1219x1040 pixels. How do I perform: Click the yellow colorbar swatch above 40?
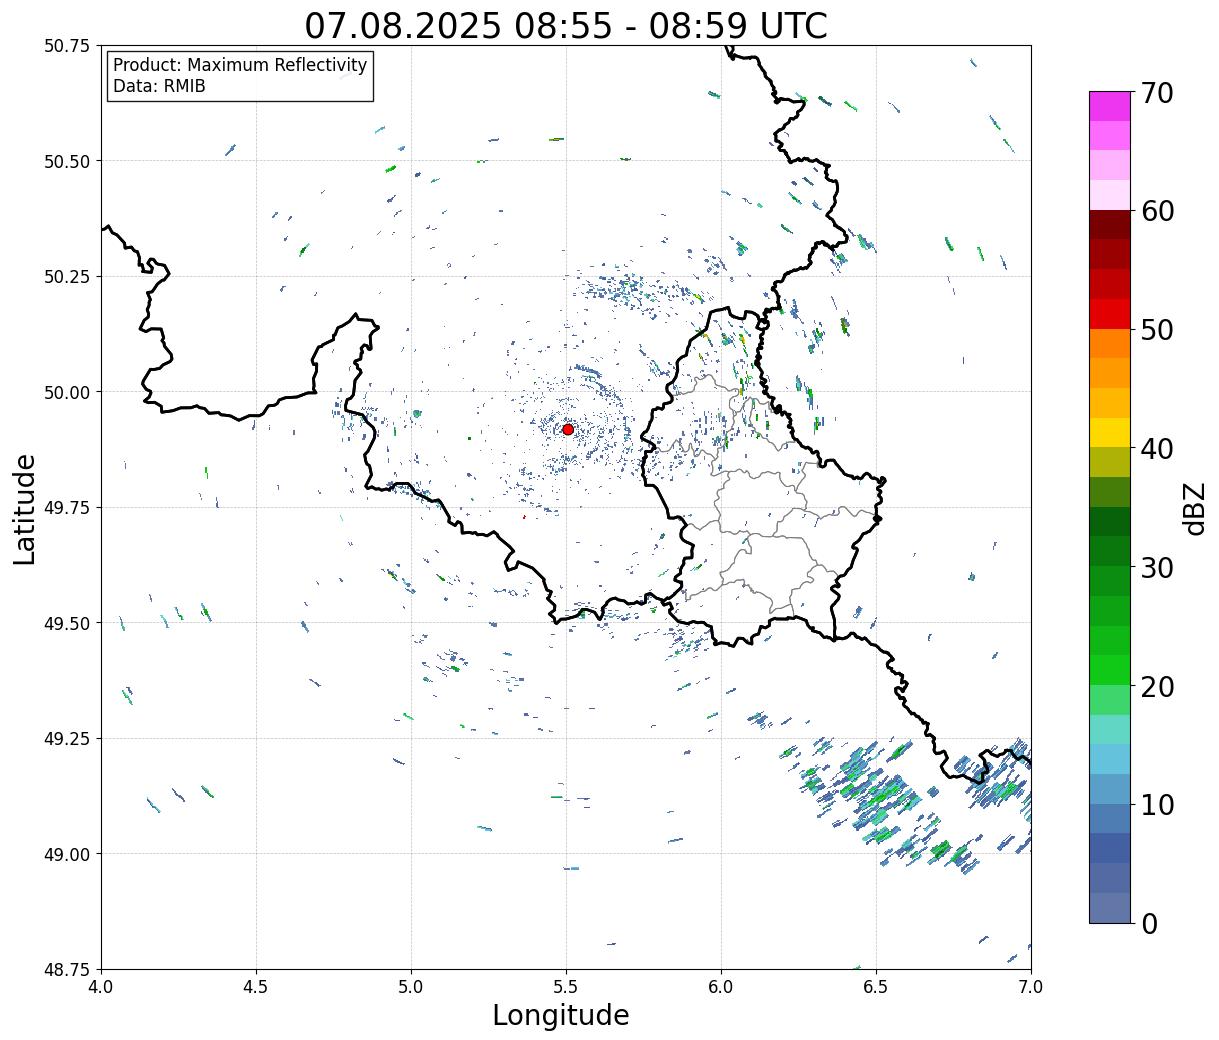tap(1110, 432)
